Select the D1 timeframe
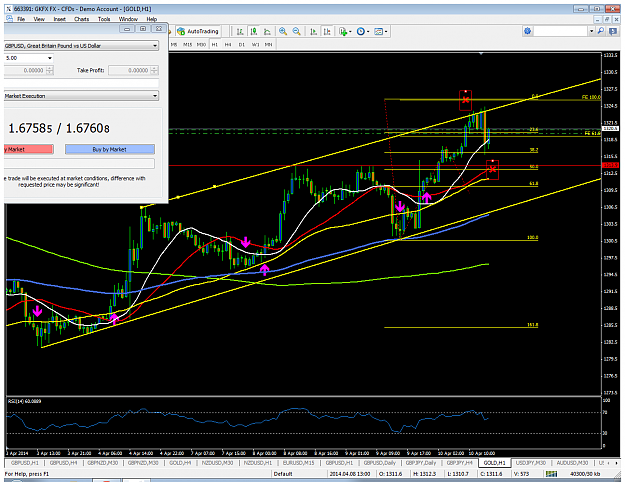This screenshot has height=482, width=625. pyautogui.click(x=242, y=45)
